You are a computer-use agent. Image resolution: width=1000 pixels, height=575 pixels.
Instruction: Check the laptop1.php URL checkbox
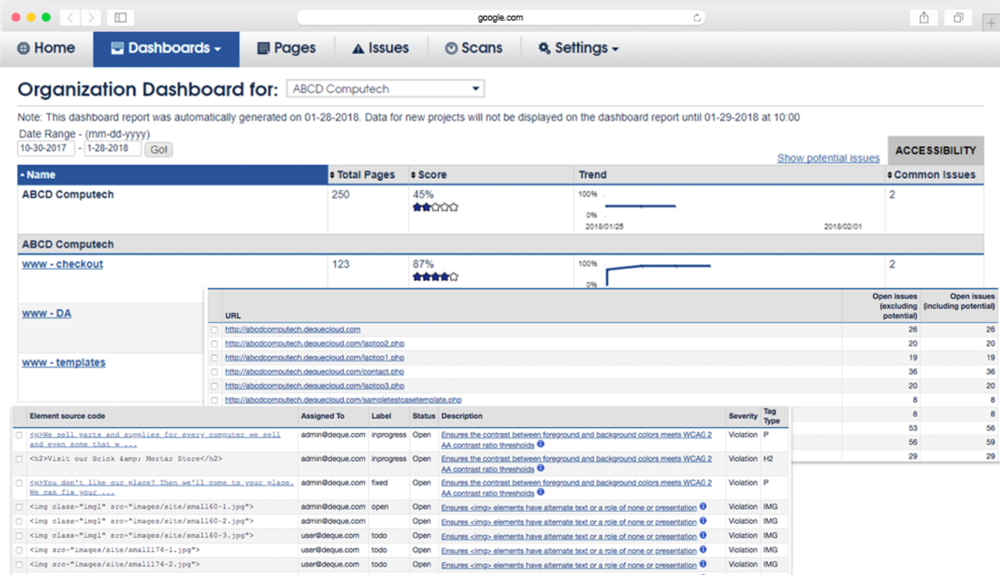click(x=214, y=358)
